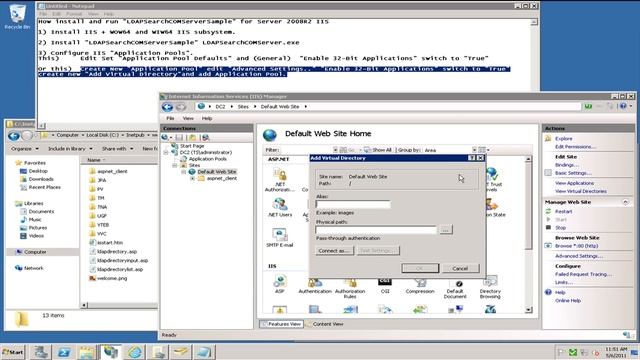Collapse the Sites tree node
Viewport: 640px width, 360px height.
175,165
